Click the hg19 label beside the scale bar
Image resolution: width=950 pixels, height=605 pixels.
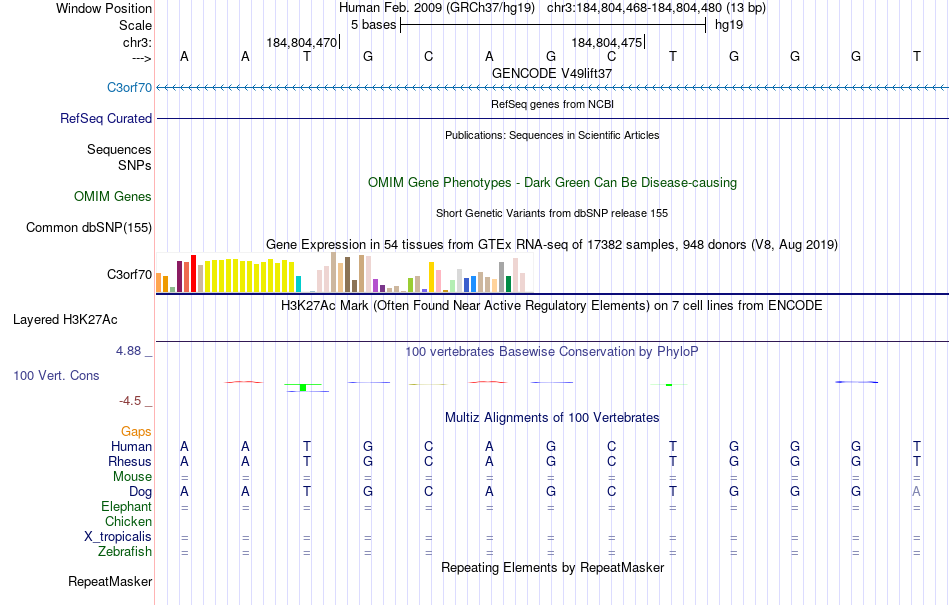click(x=729, y=25)
